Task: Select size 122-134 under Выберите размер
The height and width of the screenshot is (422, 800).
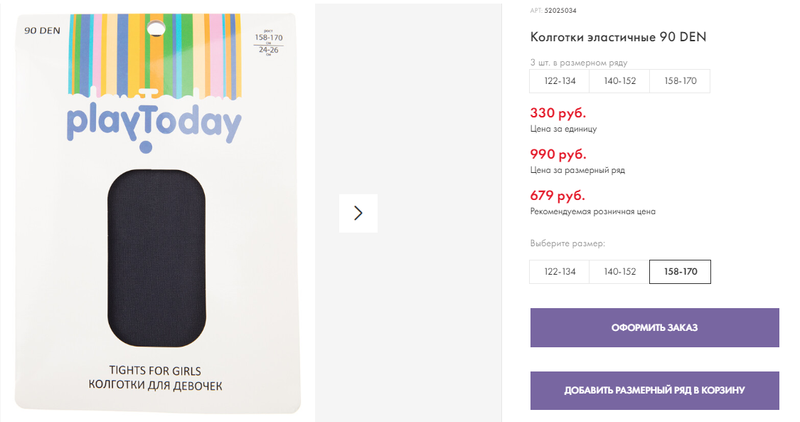Action: (559, 271)
